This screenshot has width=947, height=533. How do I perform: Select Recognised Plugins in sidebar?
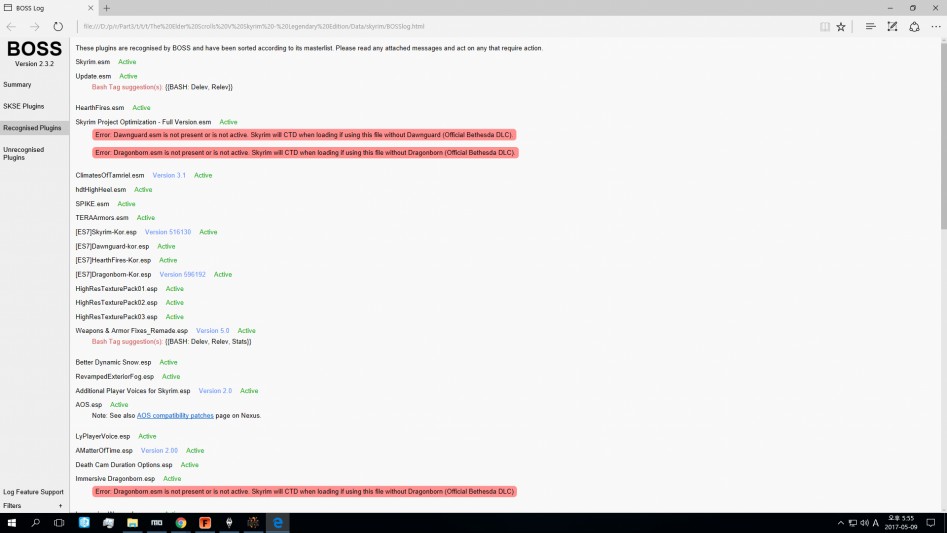tap(32, 128)
